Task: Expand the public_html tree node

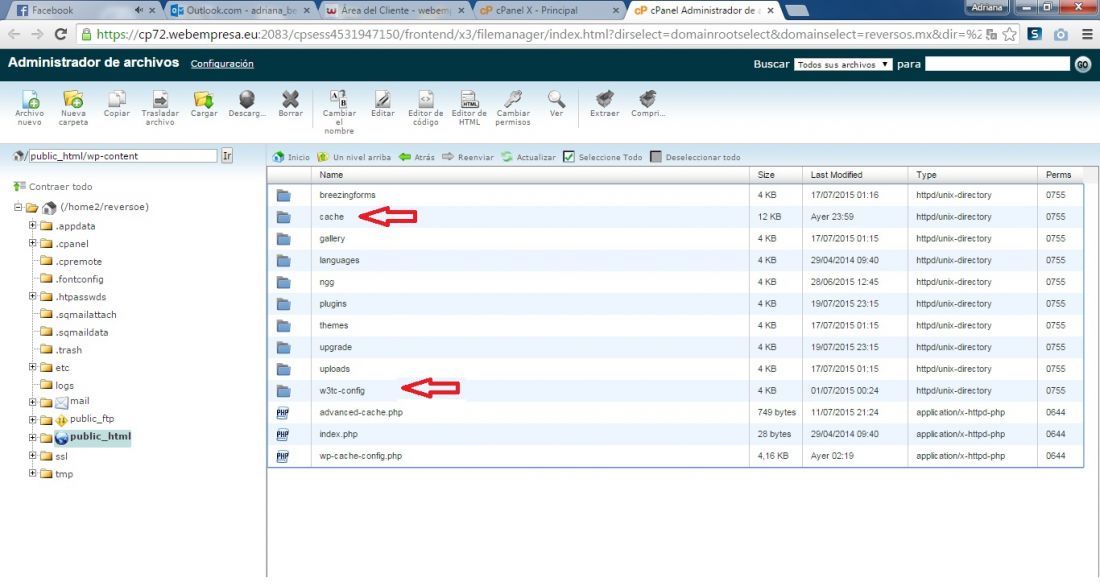Action: pyautogui.click(x=32, y=437)
